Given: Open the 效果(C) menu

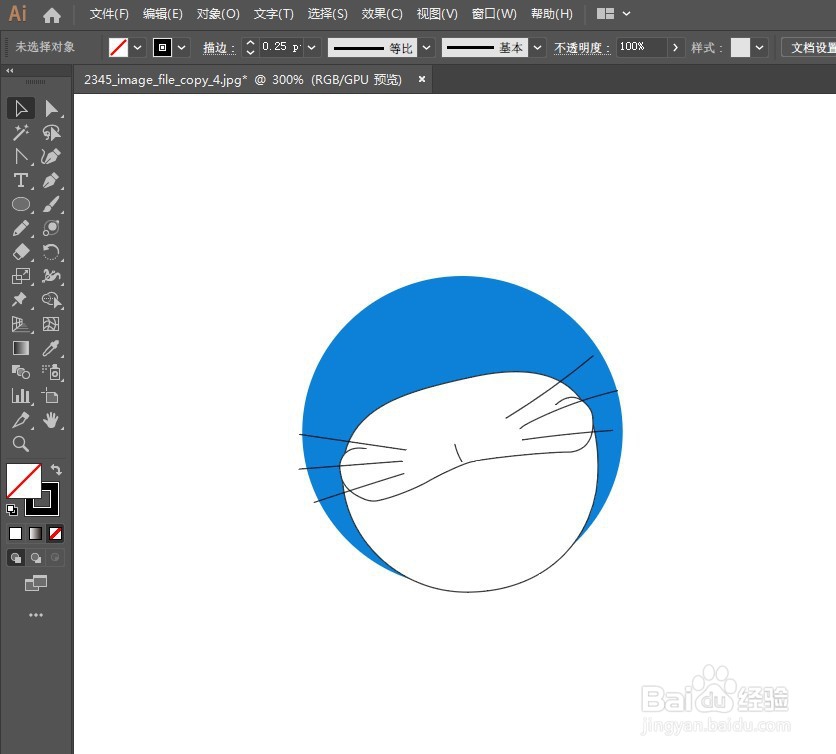Looking at the screenshot, I should [382, 14].
